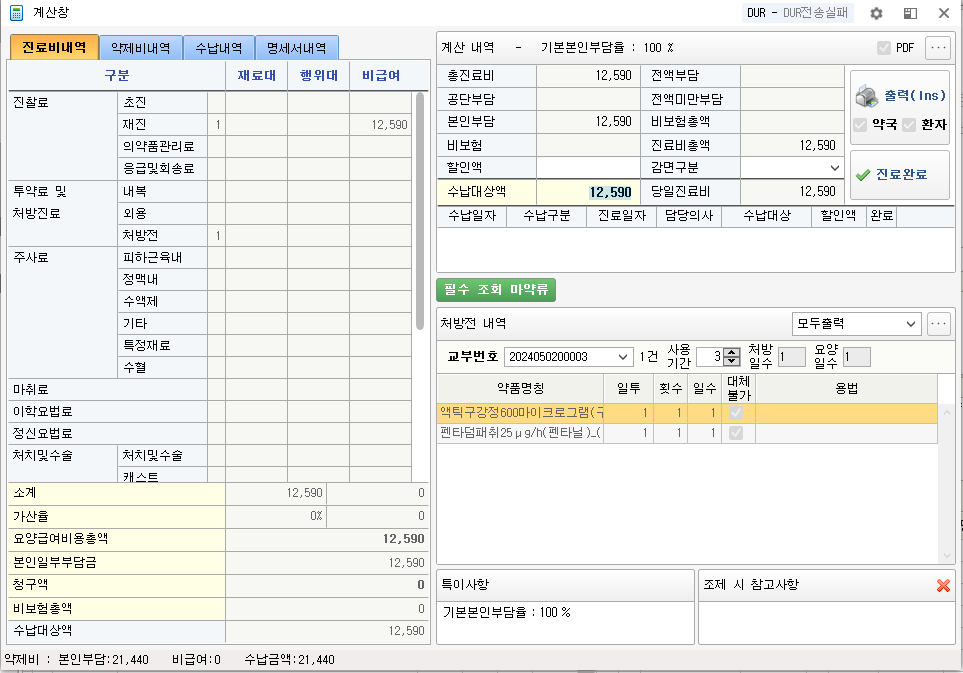Image resolution: width=963 pixels, height=673 pixels.
Task: Toggle the PDF checkbox
Action: tap(883, 48)
